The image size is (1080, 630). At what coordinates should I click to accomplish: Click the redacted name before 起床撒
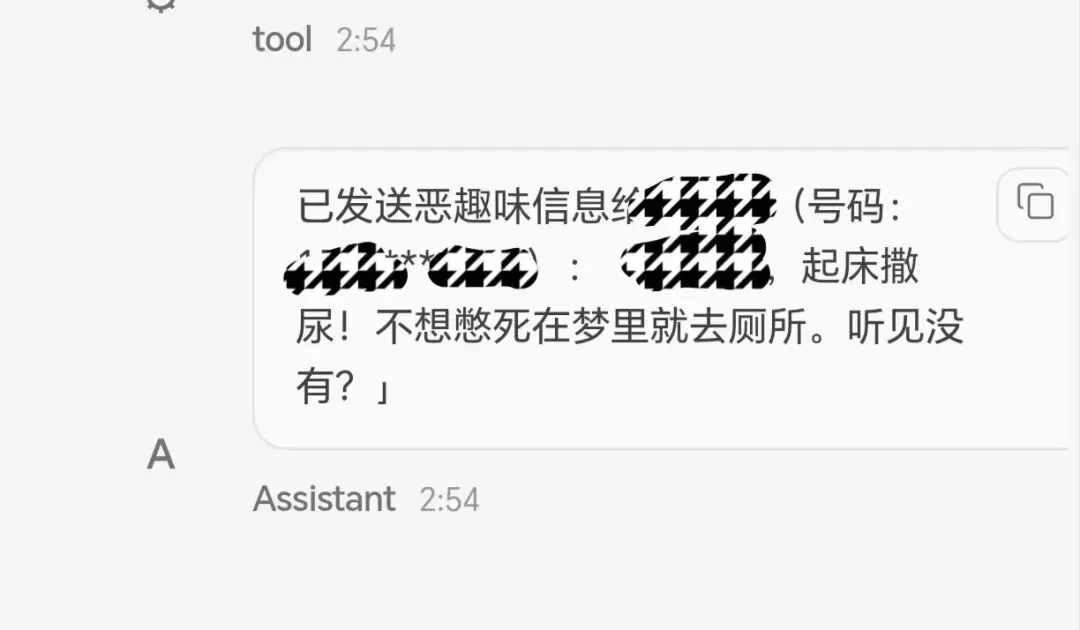coord(696,260)
